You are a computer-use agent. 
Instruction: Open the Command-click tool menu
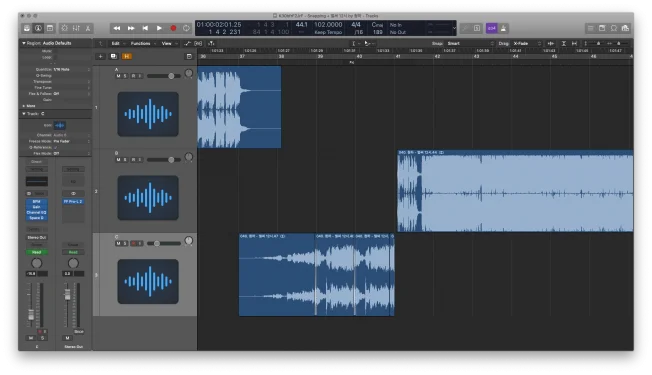tap(369, 43)
